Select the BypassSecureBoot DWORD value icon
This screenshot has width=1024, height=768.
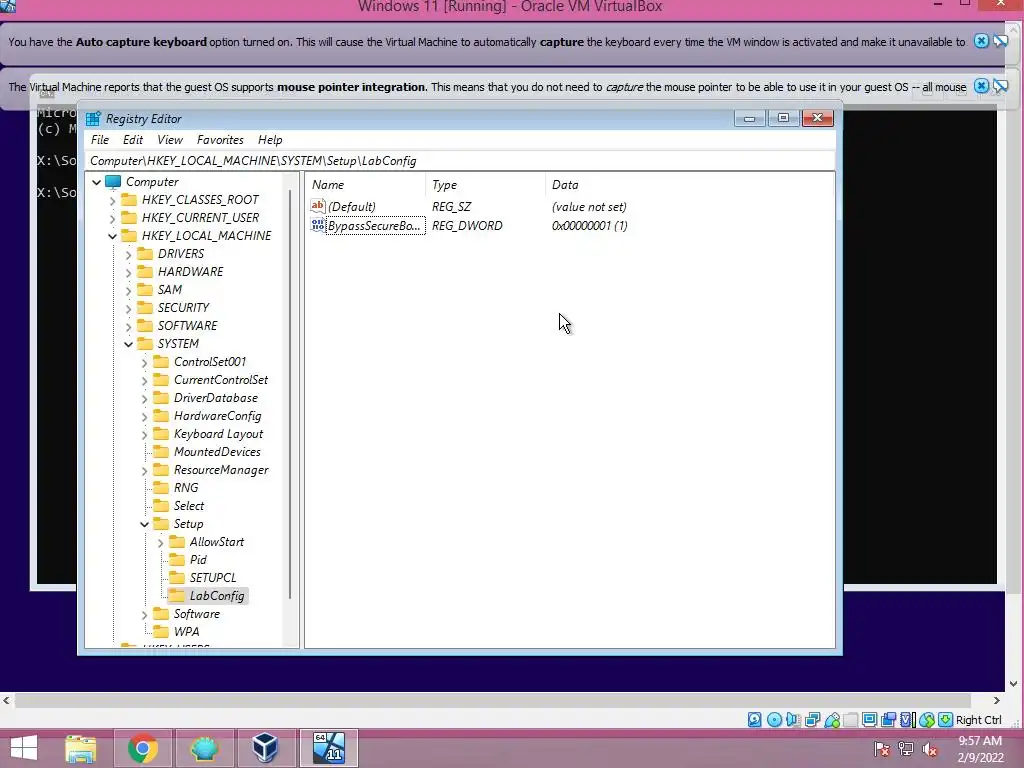click(317, 225)
